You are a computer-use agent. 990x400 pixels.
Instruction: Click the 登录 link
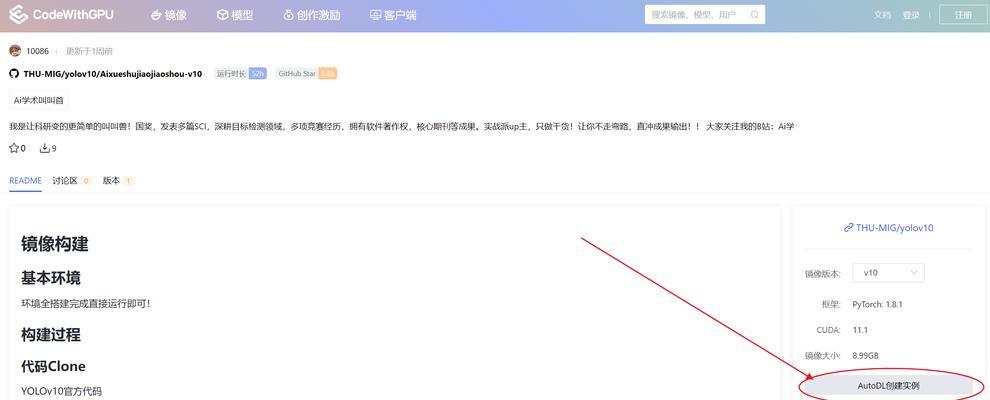911,15
